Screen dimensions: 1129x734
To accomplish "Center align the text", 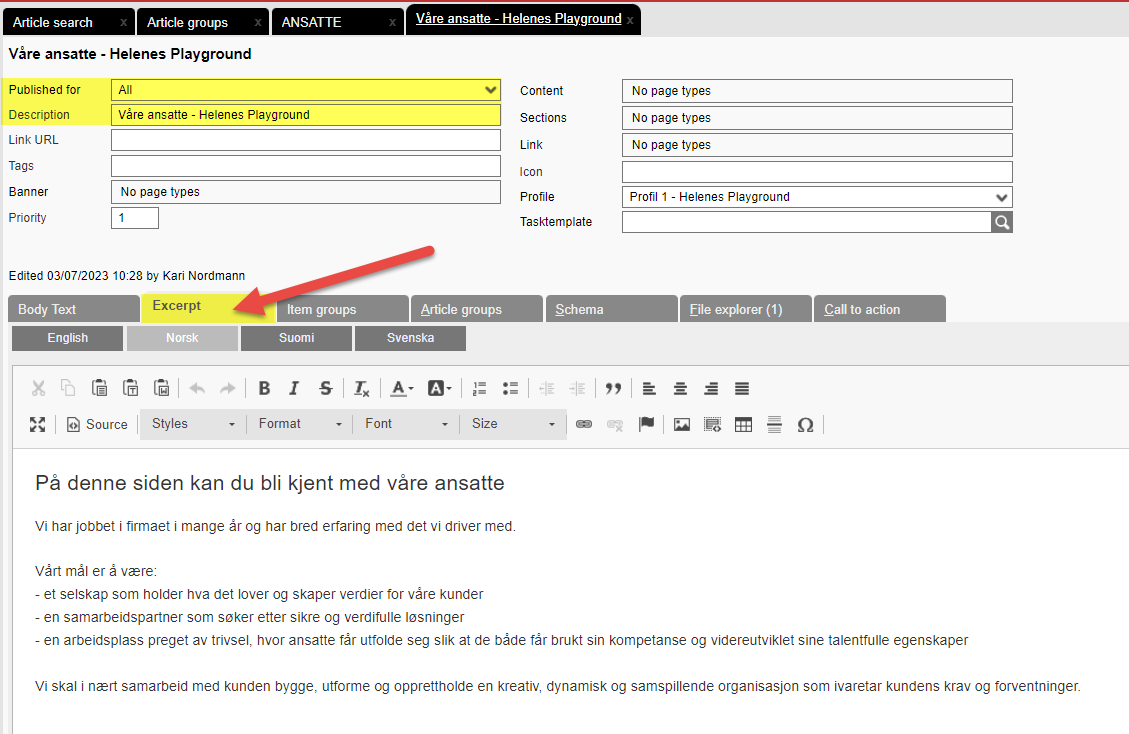I will pyautogui.click(x=680, y=388).
